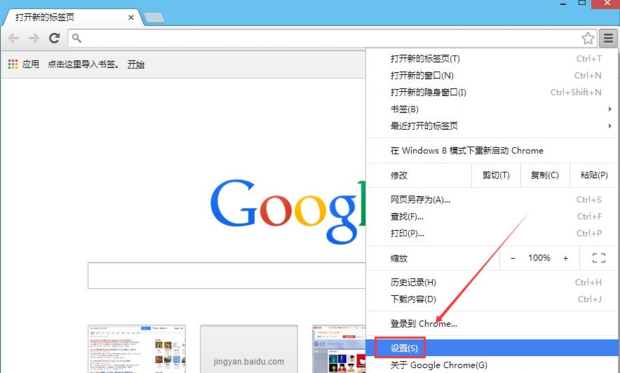
Task: Open the third most-visited thumbnail
Action: click(x=339, y=349)
